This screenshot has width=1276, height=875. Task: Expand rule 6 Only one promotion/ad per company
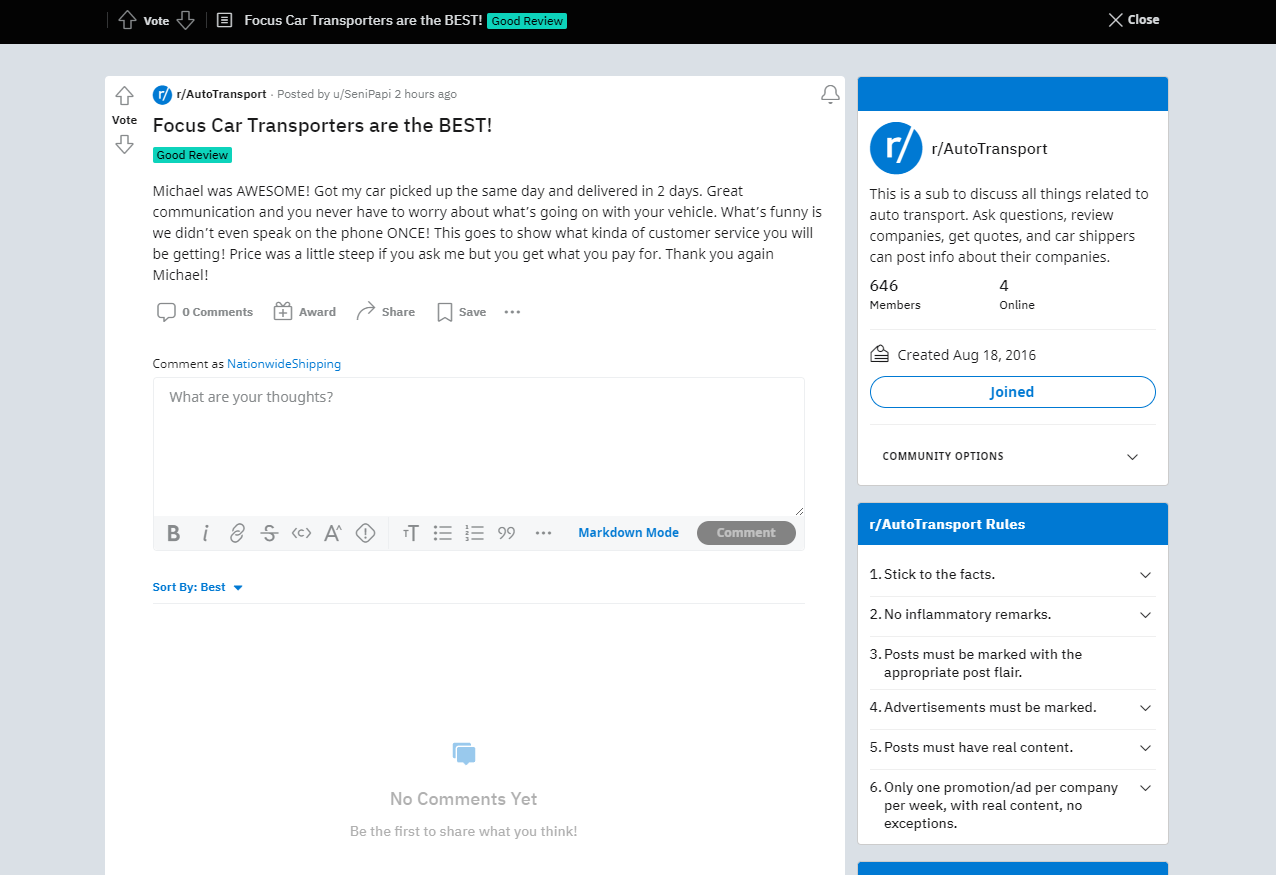pos(1012,806)
